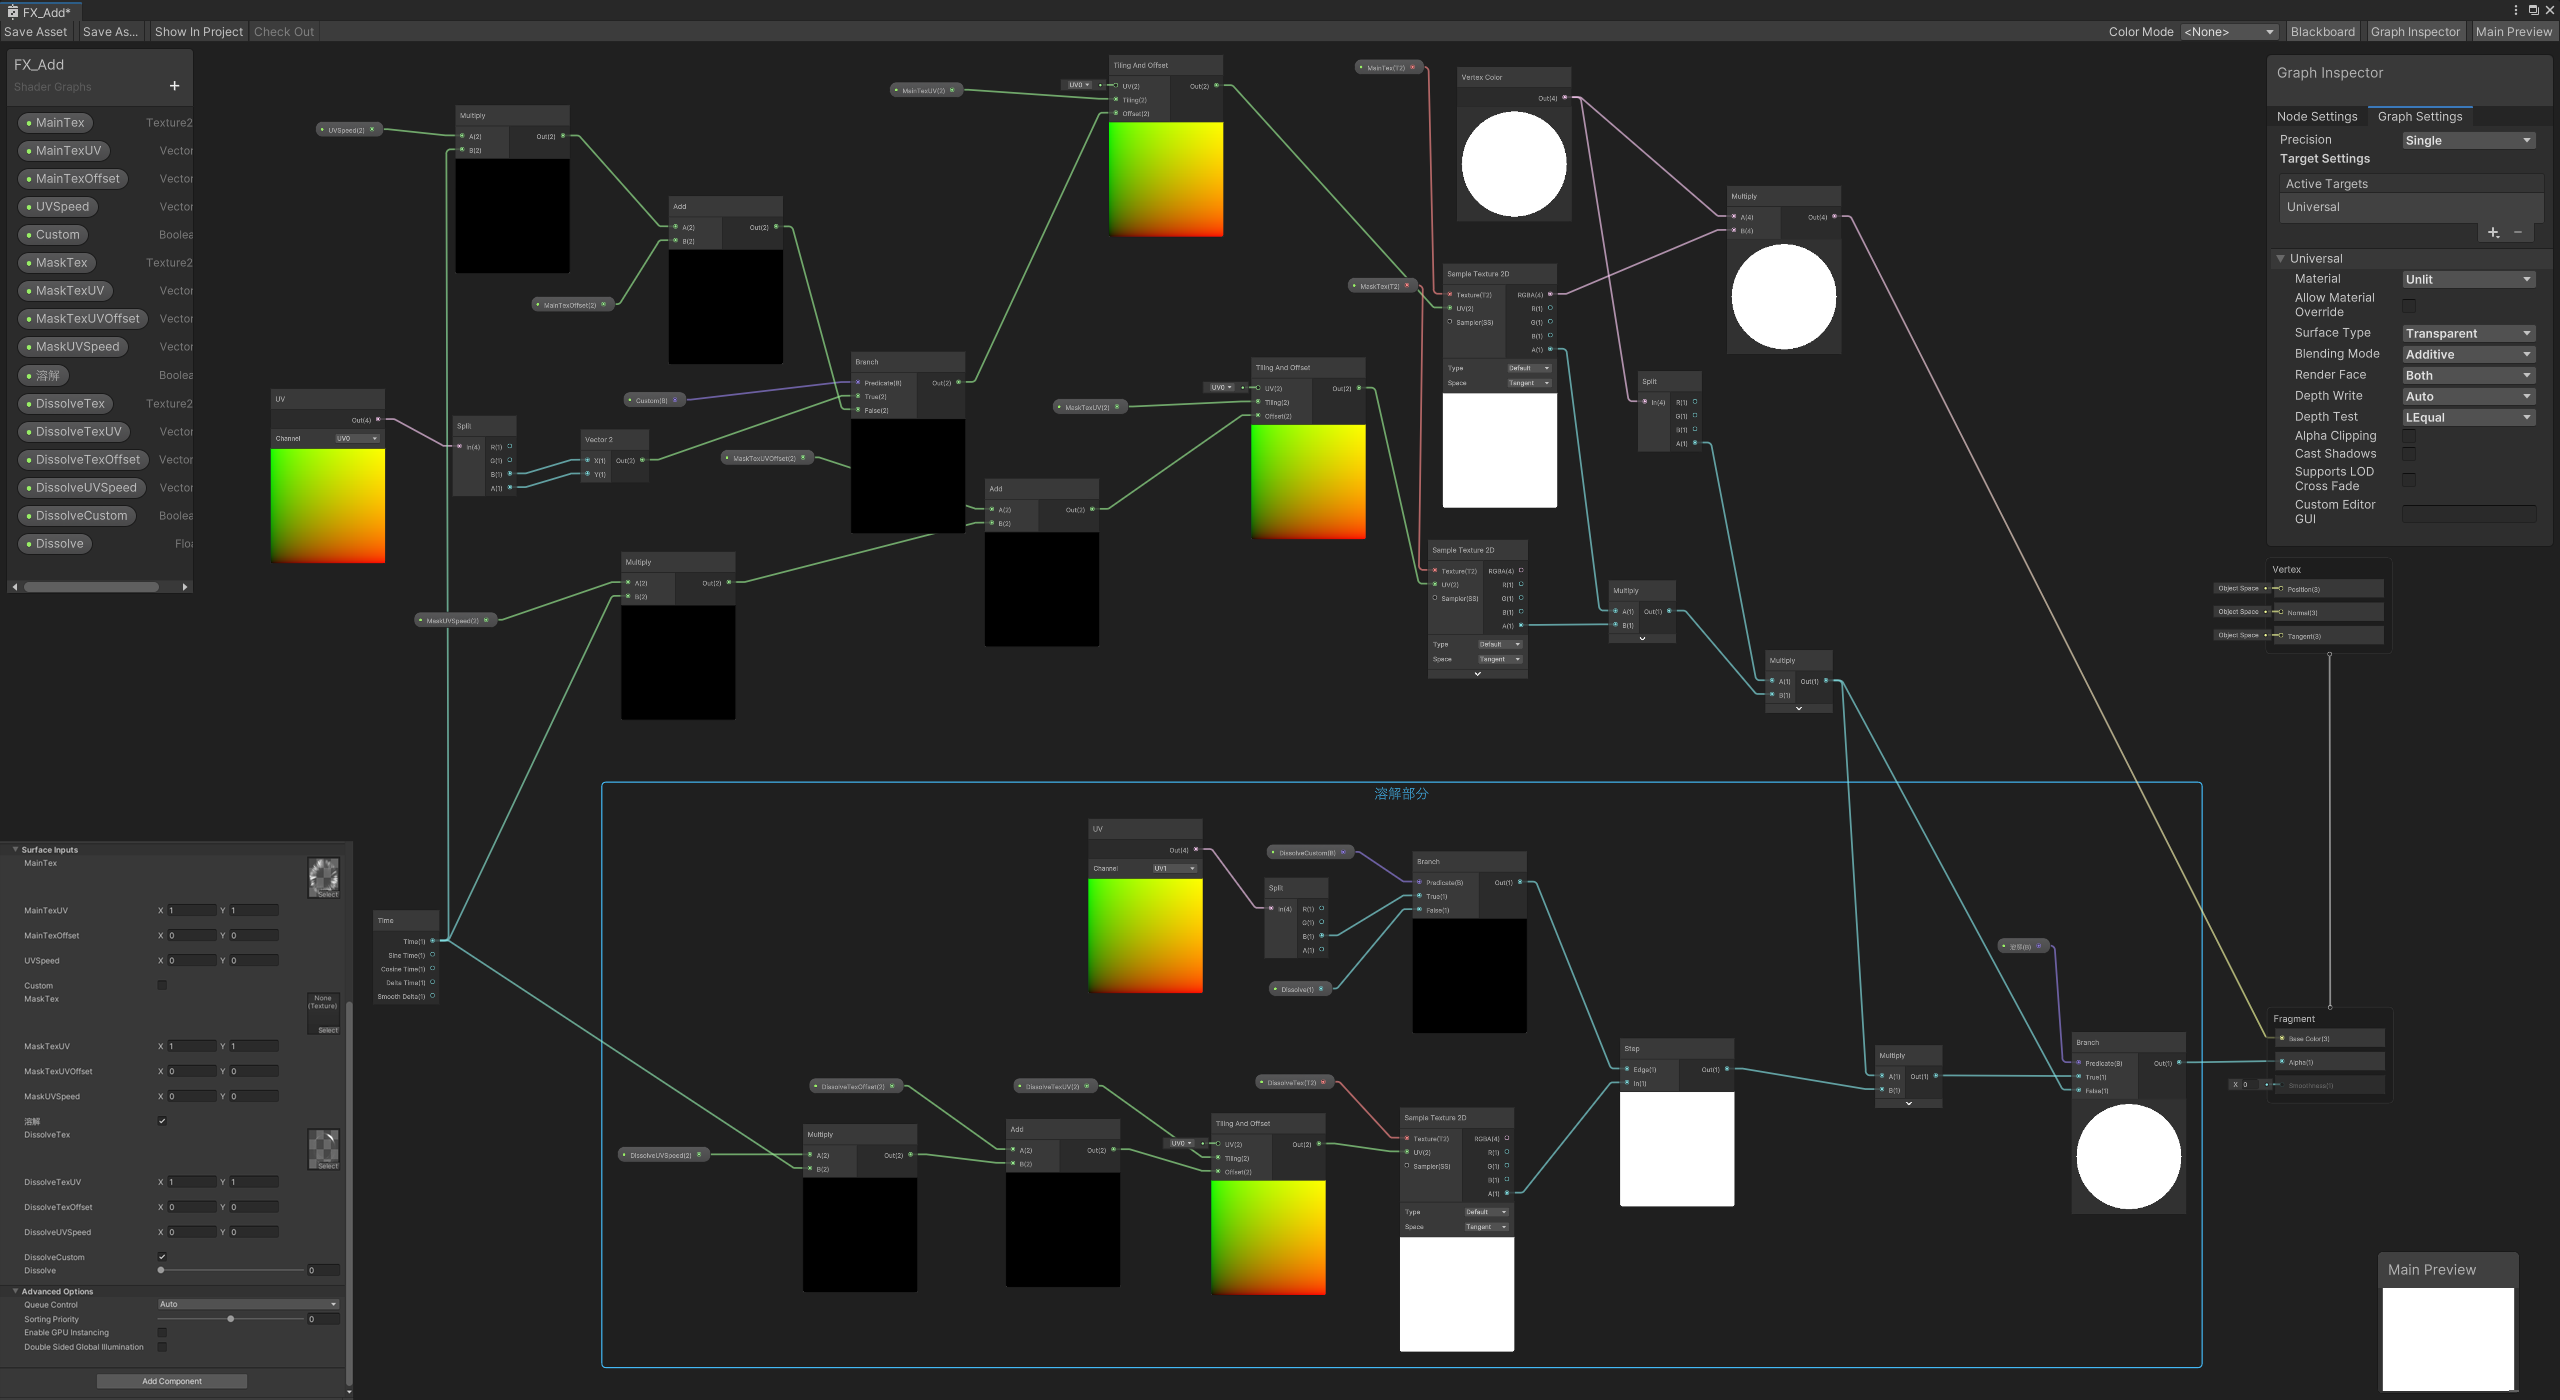
Task: Adjust the Dissolve slider handle
Action: click(x=161, y=1270)
